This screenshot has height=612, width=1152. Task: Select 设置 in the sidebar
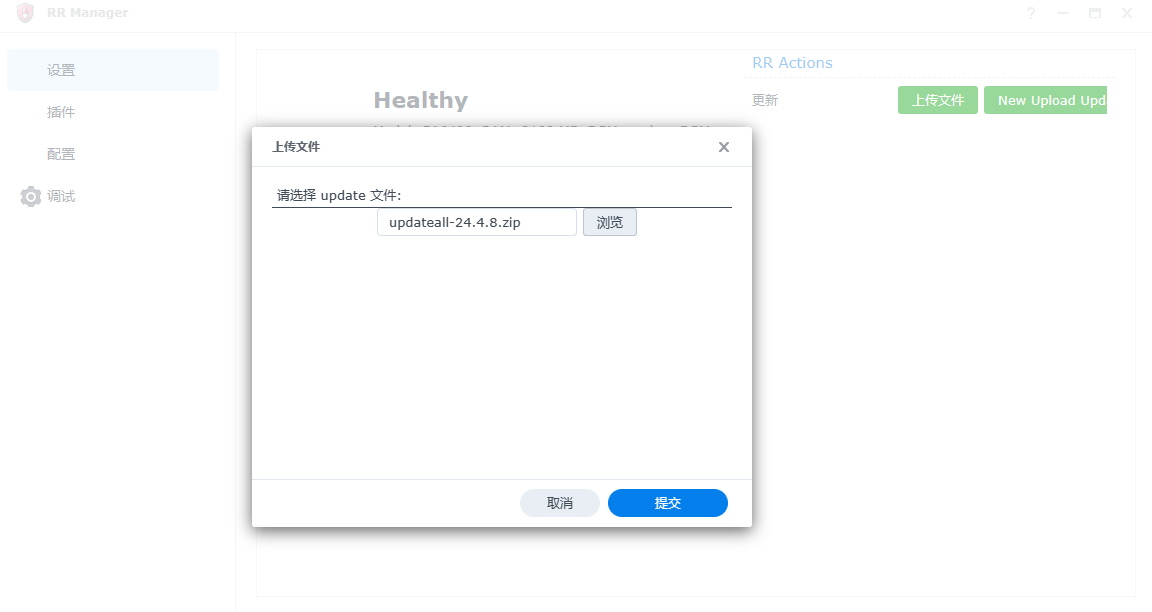pos(61,70)
